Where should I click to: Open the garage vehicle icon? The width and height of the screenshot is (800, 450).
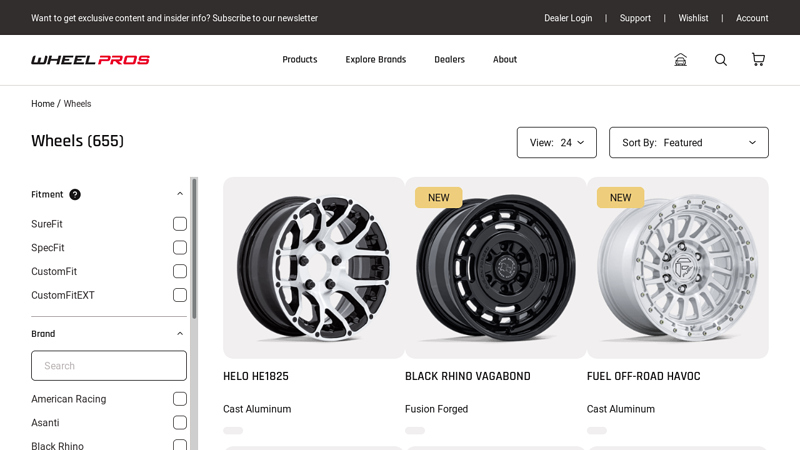(680, 60)
